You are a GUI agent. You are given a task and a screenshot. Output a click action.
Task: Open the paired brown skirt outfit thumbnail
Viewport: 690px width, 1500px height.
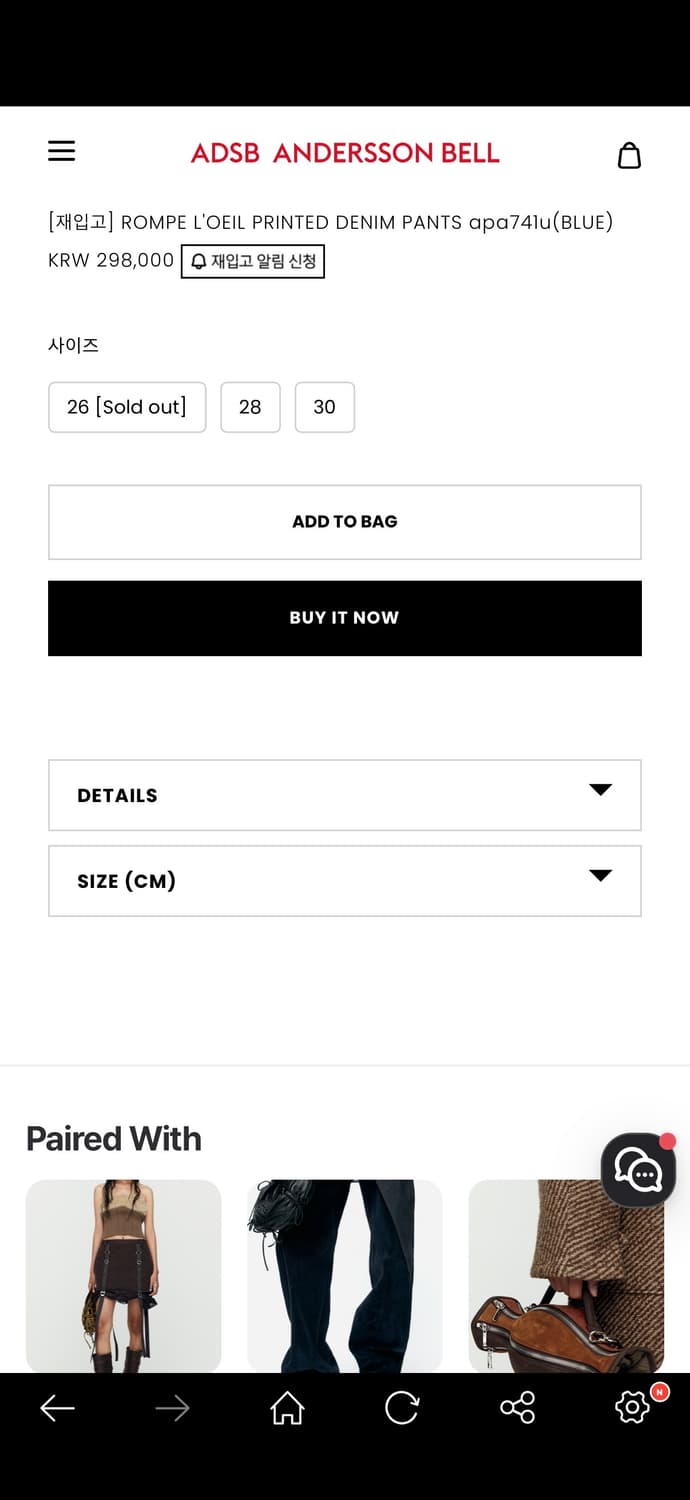click(x=123, y=1275)
